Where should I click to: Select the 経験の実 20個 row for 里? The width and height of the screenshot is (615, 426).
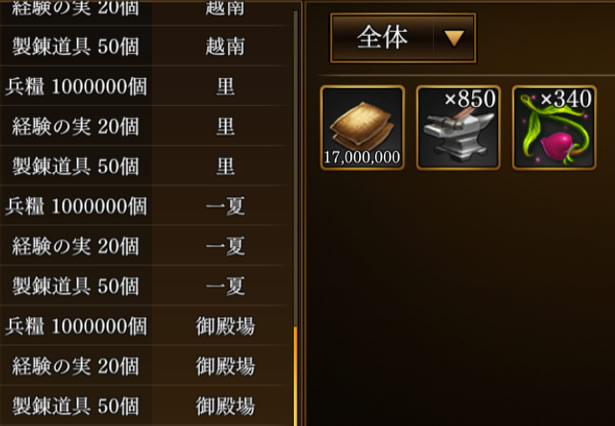pos(146,126)
